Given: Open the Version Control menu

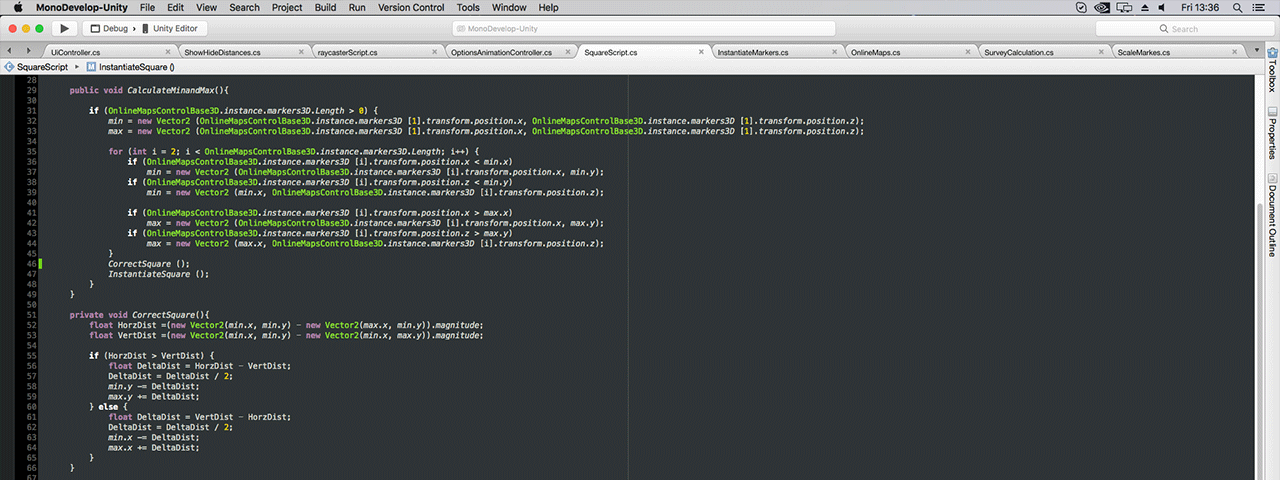Looking at the screenshot, I should coord(411,7).
